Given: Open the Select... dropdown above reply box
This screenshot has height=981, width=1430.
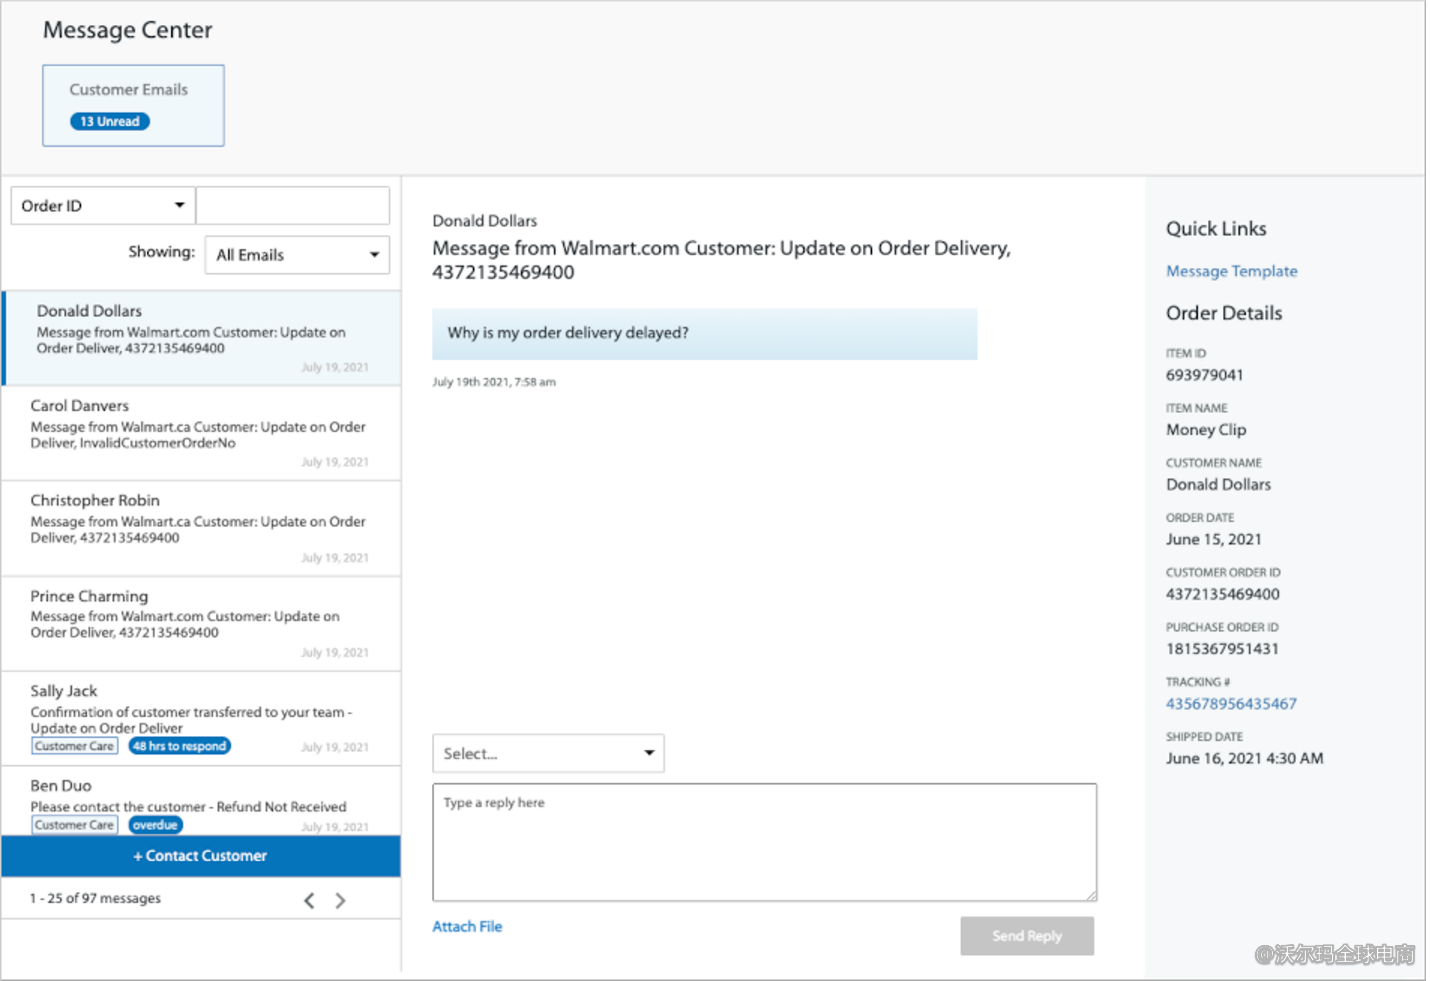Looking at the screenshot, I should [548, 753].
